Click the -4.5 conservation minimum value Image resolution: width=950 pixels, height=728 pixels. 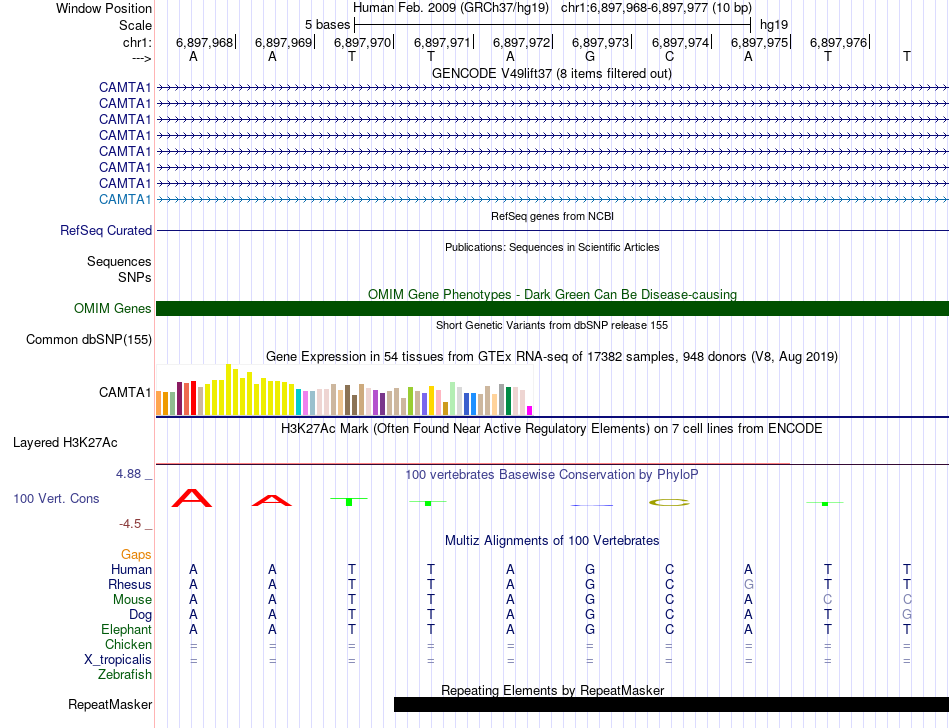pyautogui.click(x=130, y=523)
